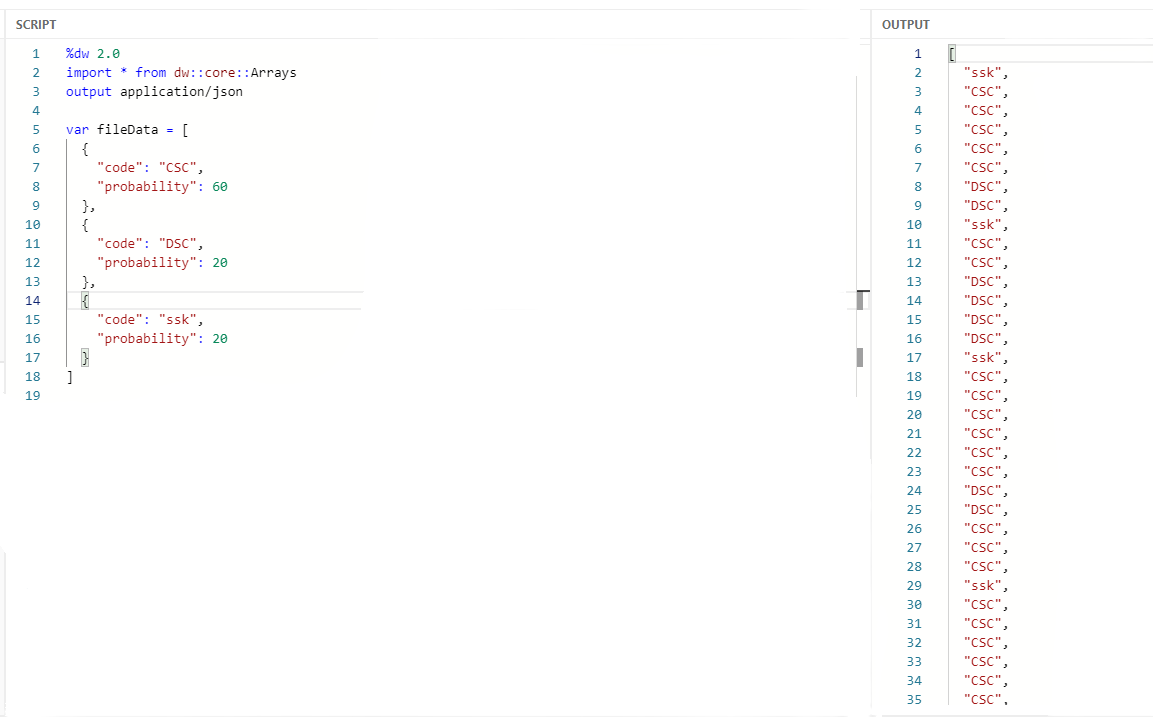
Task: Click the probability value 60
Action: click(x=220, y=186)
